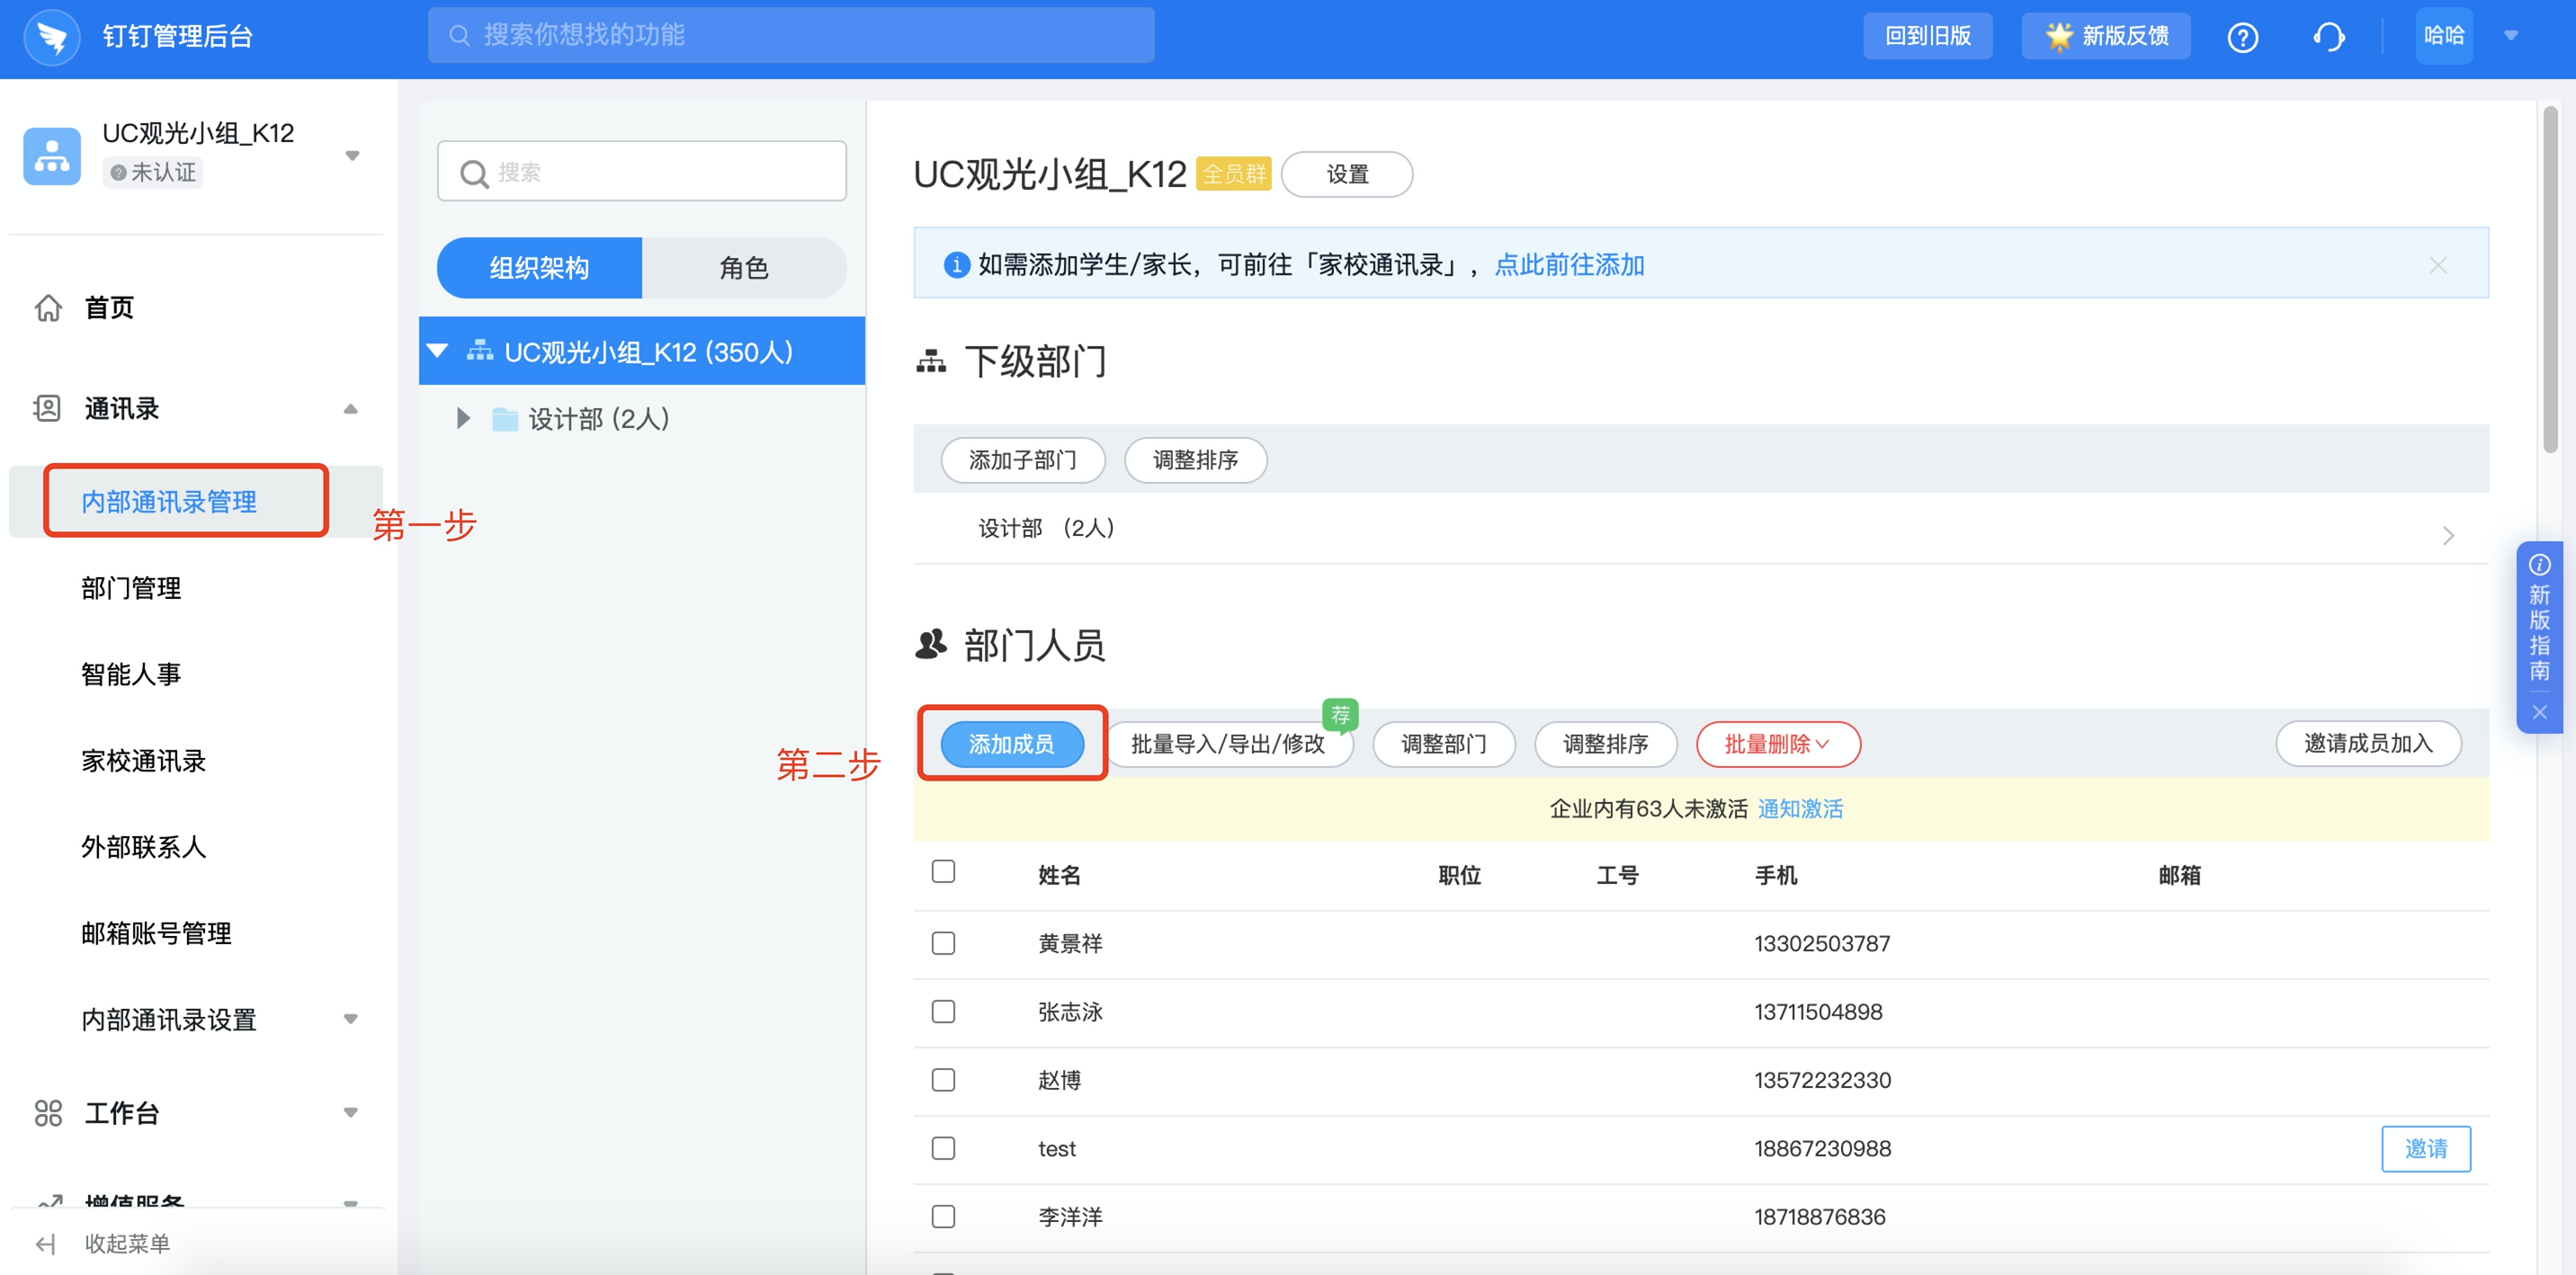Open 设计部 (2人) sub-department row
Viewport: 2576px width, 1275px height.
[x=1700, y=529]
